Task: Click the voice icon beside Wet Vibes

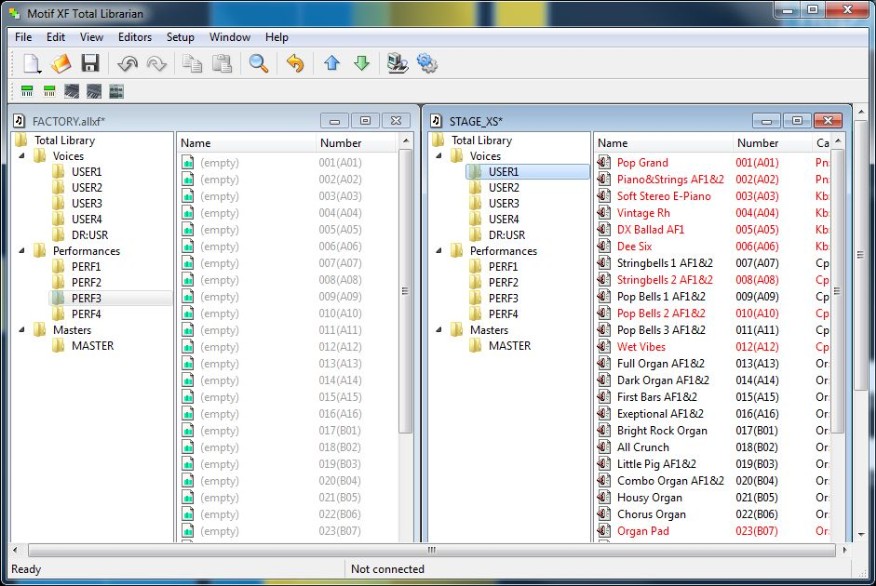Action: tap(603, 347)
